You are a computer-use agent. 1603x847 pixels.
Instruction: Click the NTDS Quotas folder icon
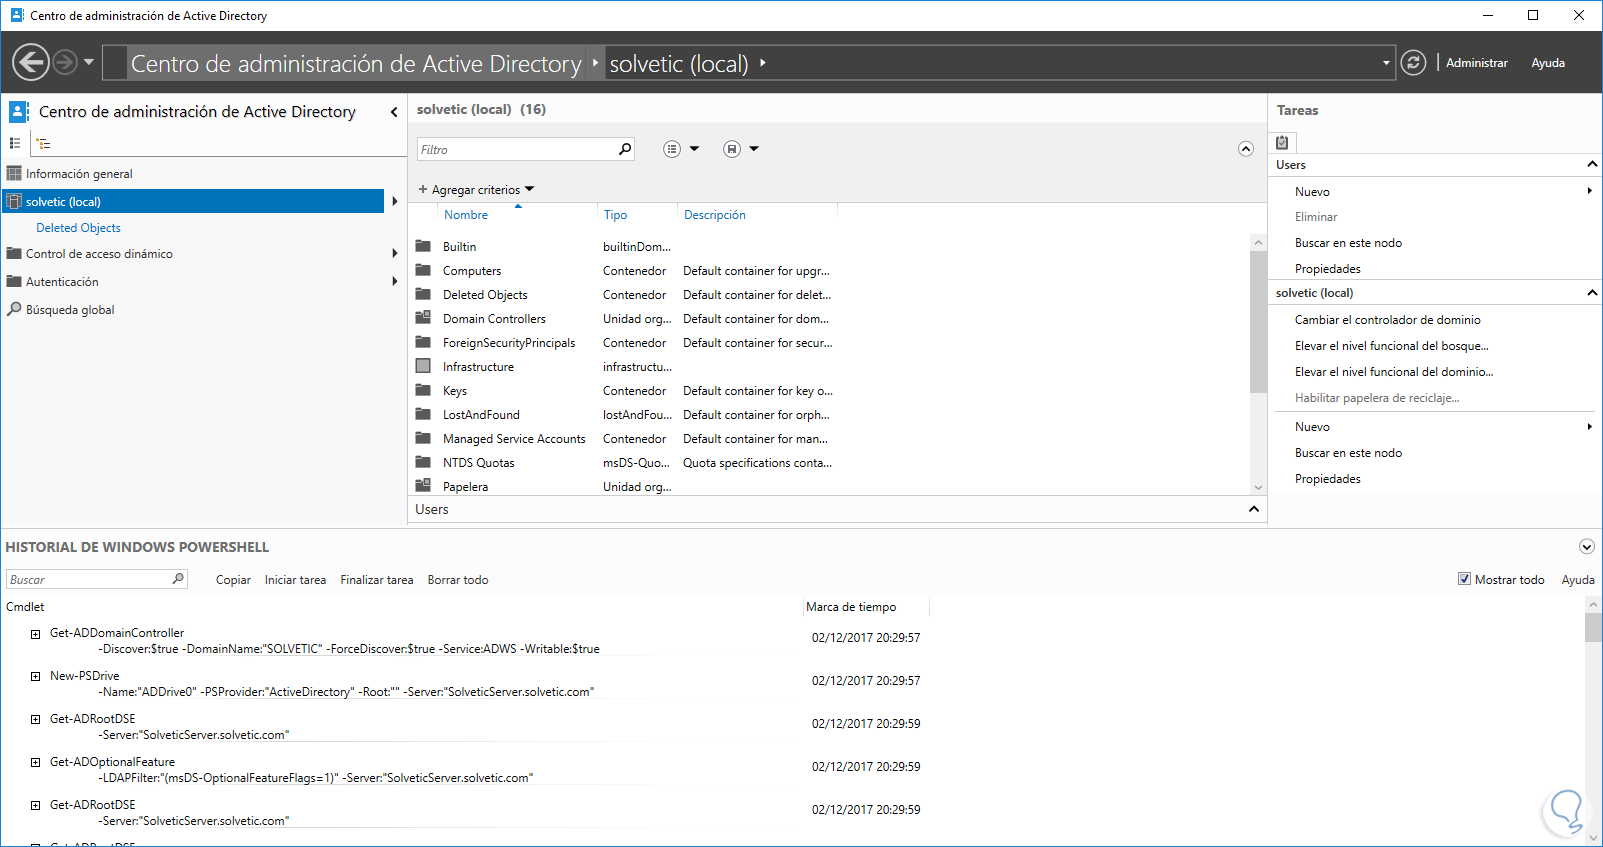pos(423,462)
